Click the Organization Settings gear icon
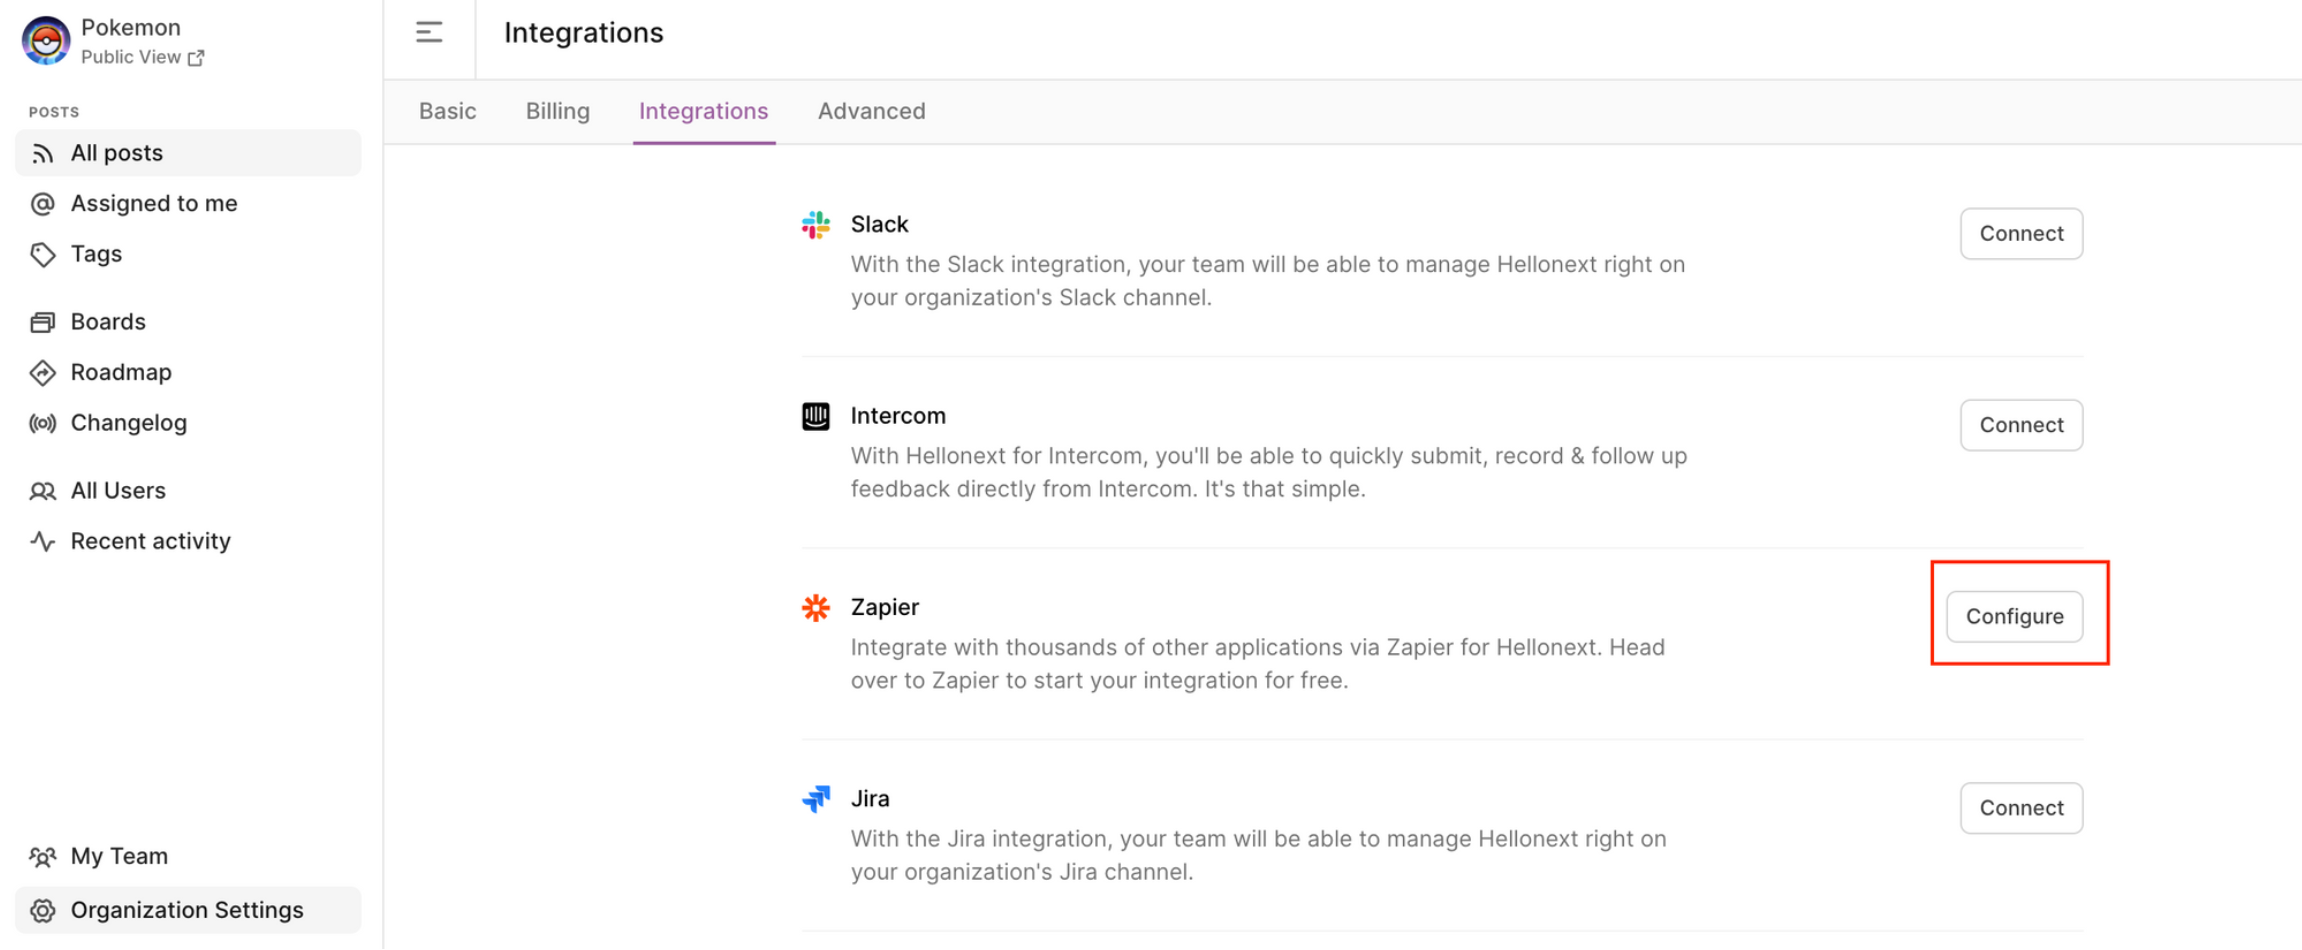The width and height of the screenshot is (2302, 950). pos(42,911)
